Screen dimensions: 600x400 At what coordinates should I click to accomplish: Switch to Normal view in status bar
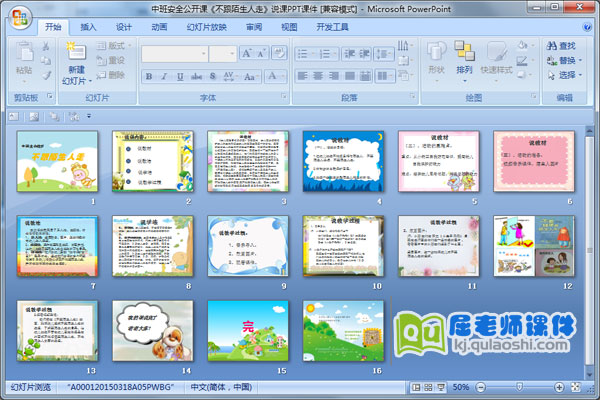click(x=414, y=386)
